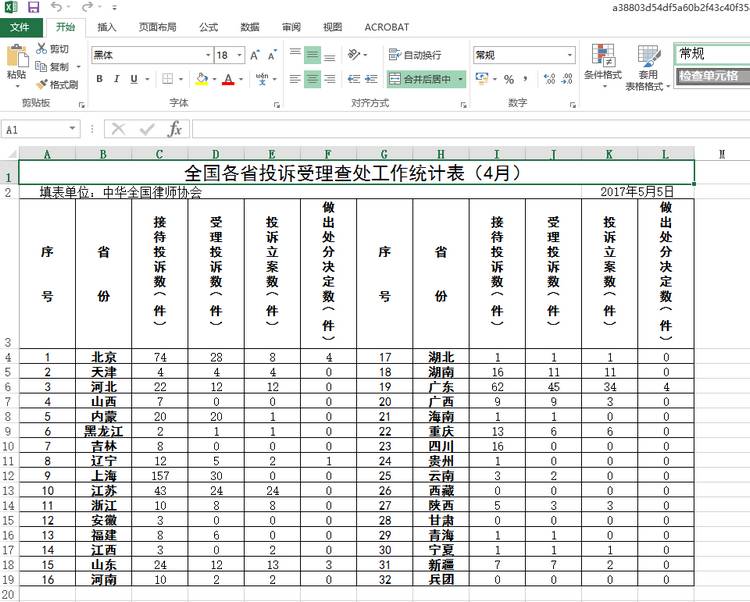This screenshot has height=602, width=750.
Task: Expand font color dropdown arrow
Action: pos(241,79)
